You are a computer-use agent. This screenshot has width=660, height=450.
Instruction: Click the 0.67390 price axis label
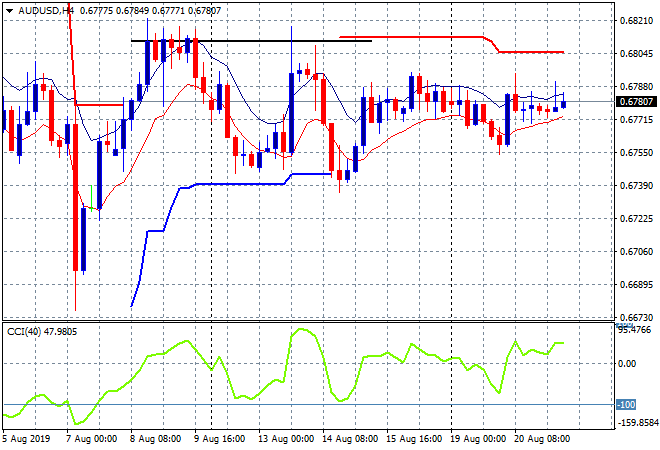pyautogui.click(x=636, y=186)
